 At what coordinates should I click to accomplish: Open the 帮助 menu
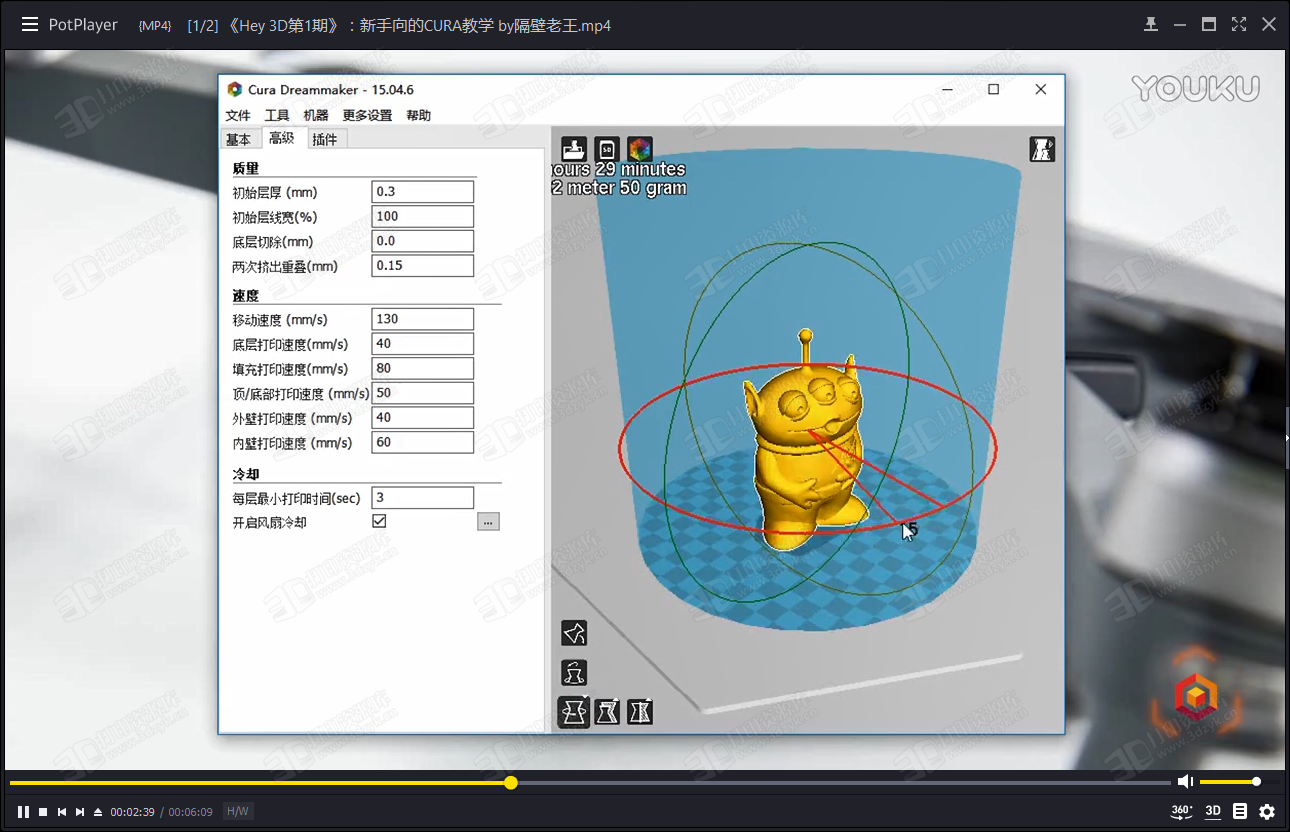tap(419, 116)
